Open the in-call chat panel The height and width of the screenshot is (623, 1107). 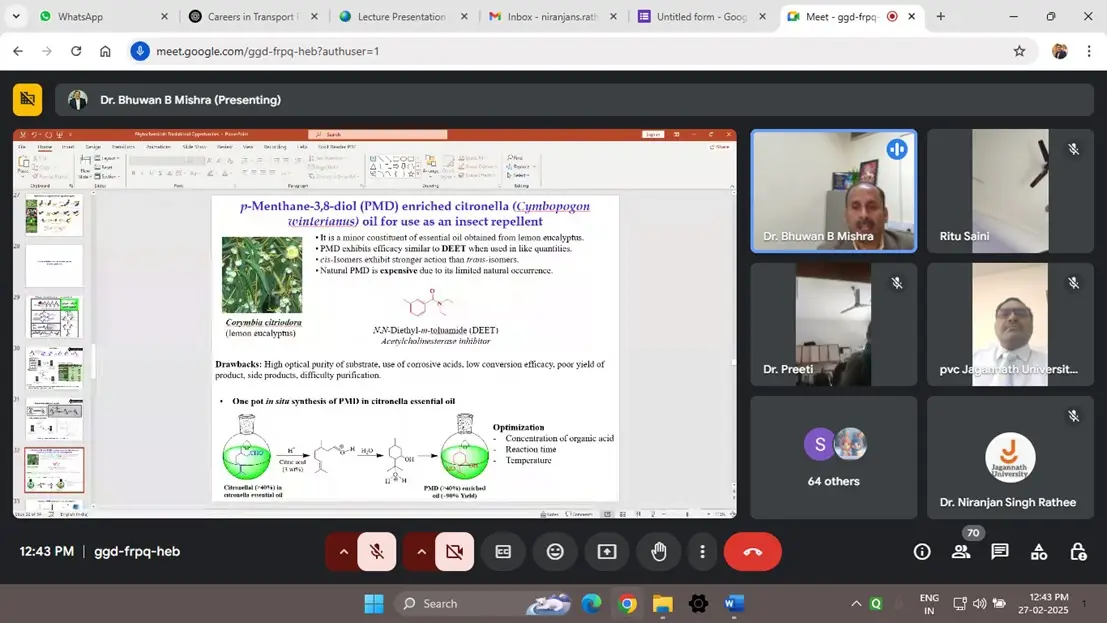point(1000,552)
